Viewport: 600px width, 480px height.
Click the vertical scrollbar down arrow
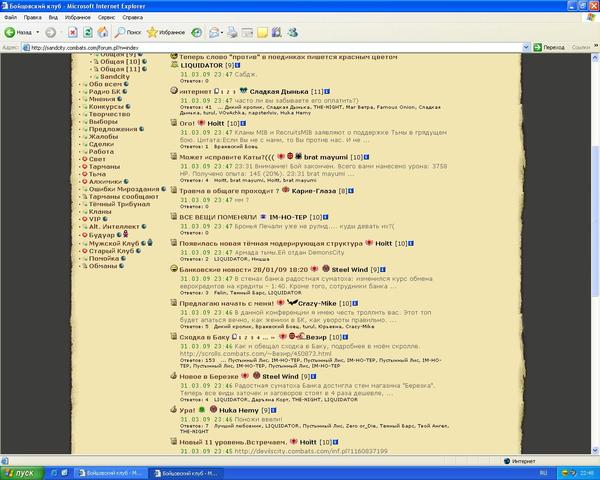pos(595,450)
